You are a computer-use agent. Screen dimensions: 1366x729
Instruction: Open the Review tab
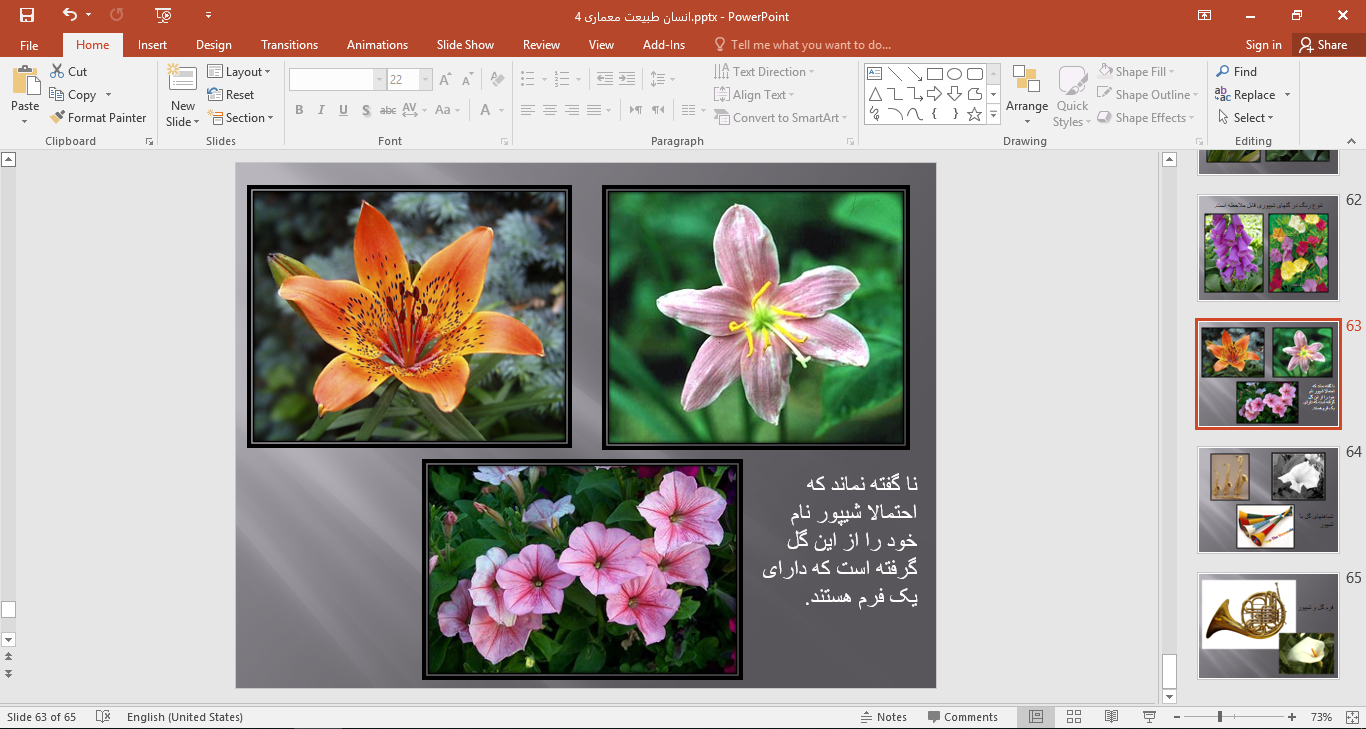(x=541, y=45)
